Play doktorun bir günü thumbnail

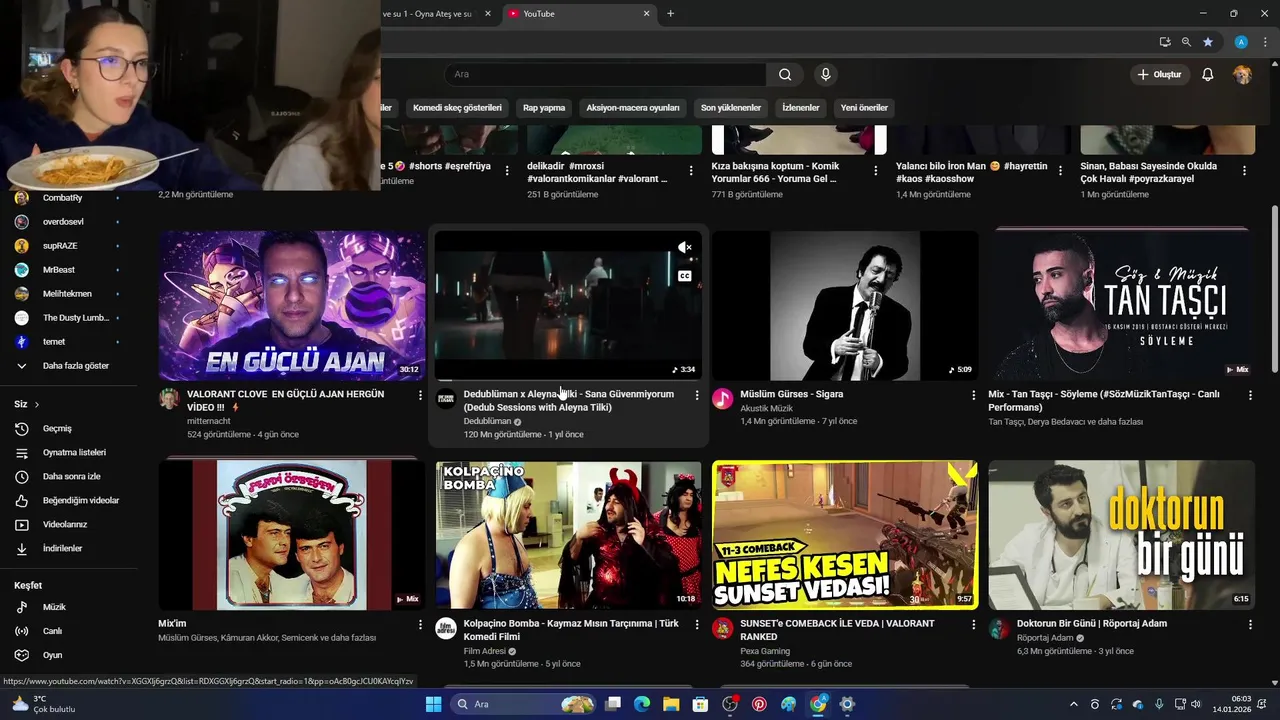[1121, 535]
